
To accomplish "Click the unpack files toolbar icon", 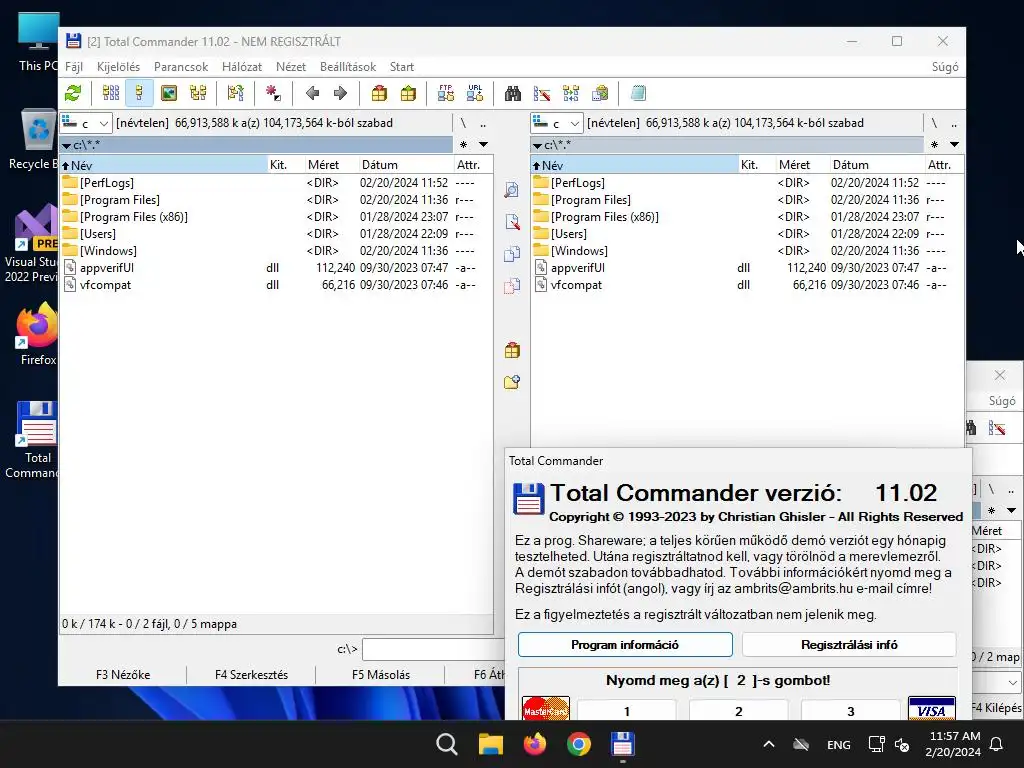I will pyautogui.click(x=408, y=93).
